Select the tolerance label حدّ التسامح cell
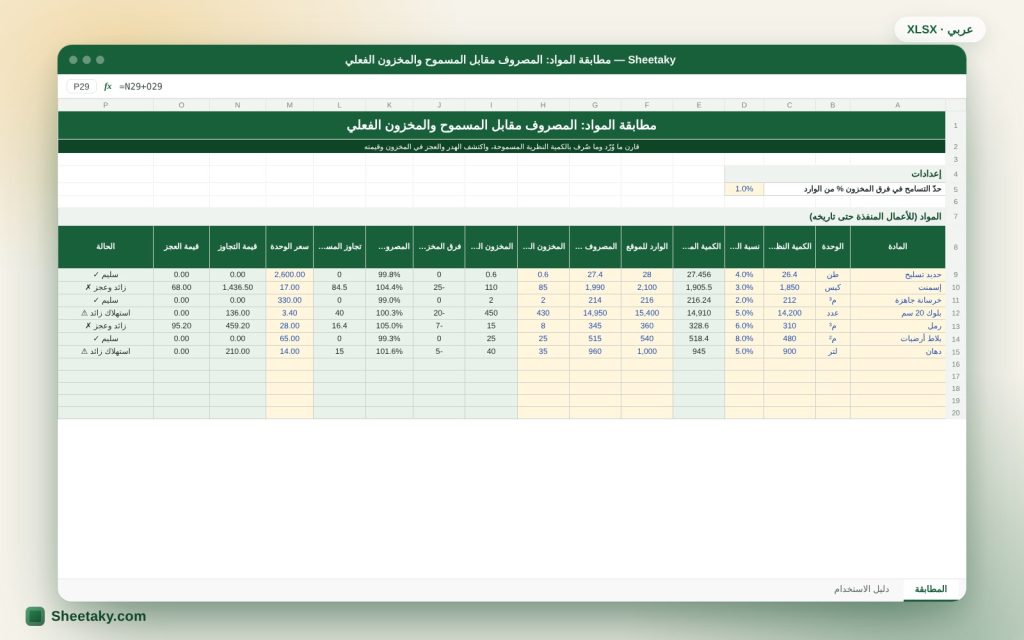The image size is (1024, 640). tap(854, 189)
